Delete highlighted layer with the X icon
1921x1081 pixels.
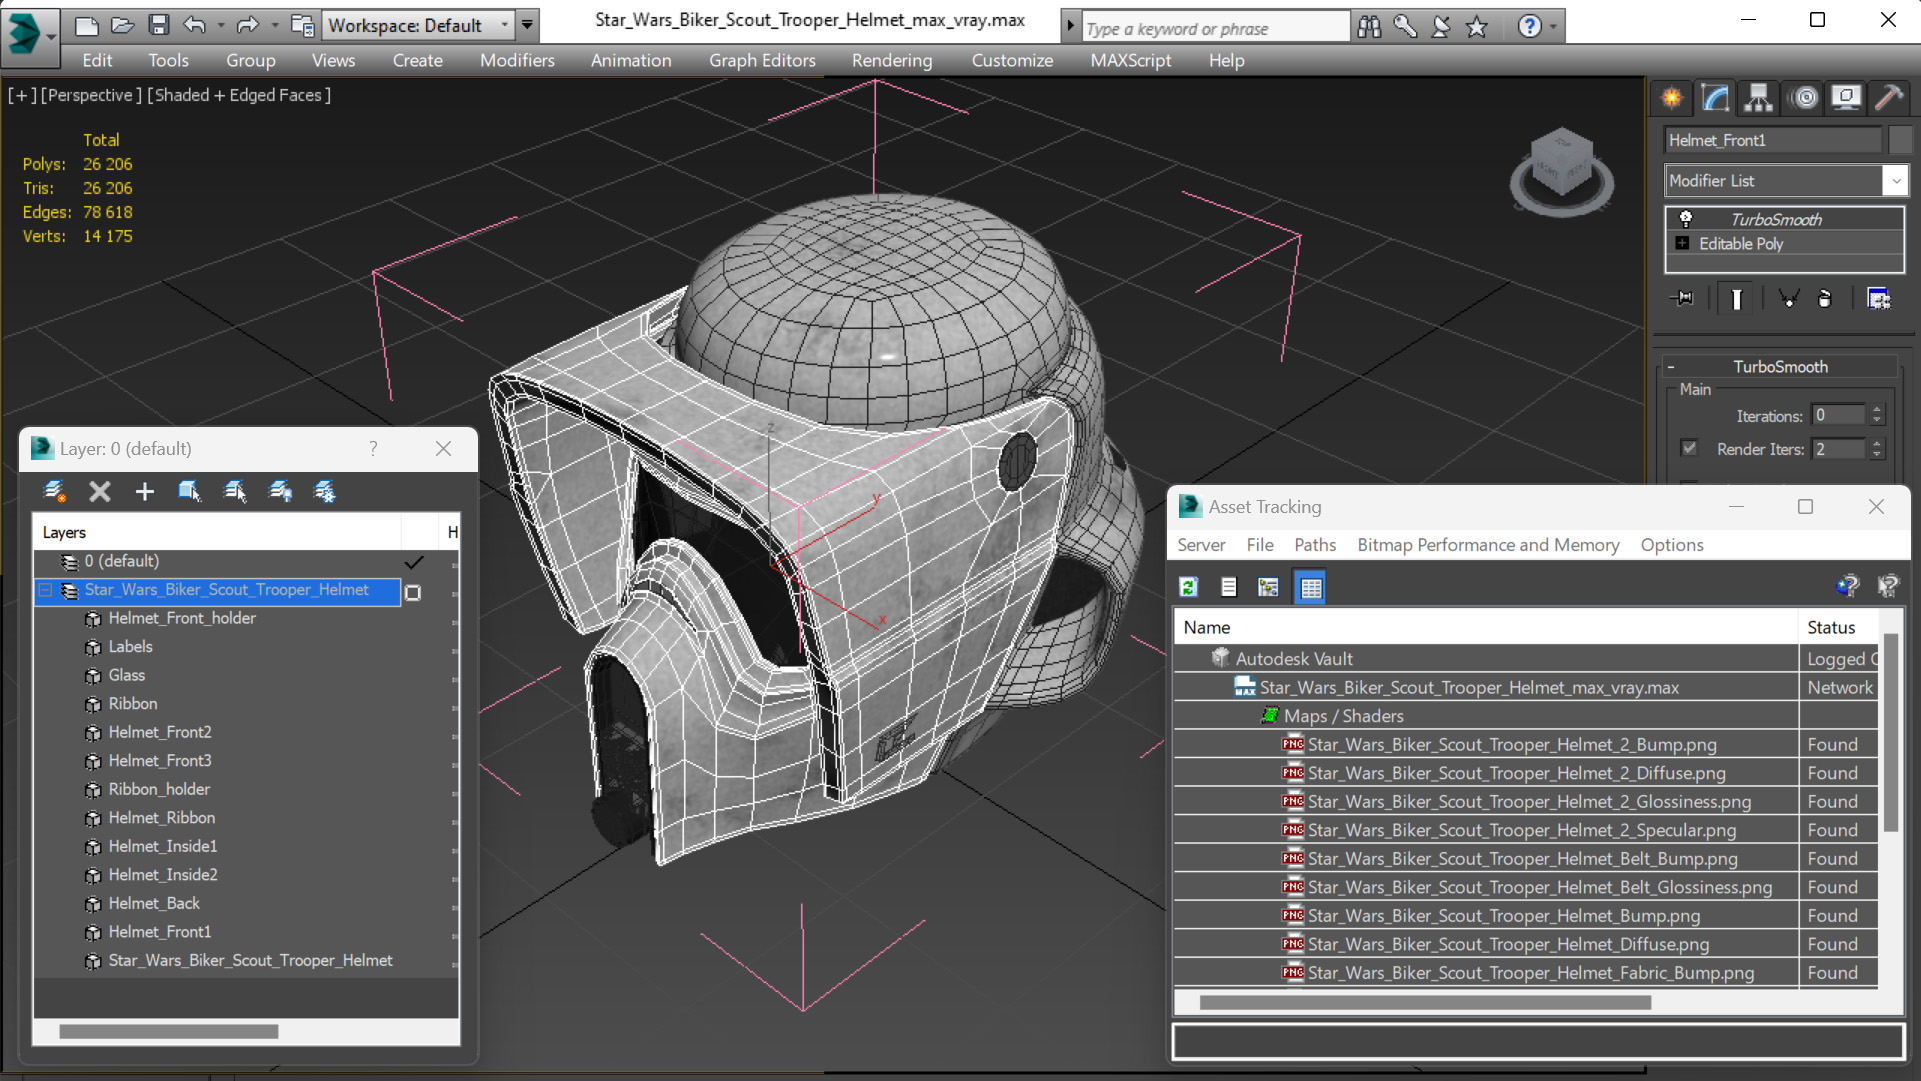pos(99,491)
